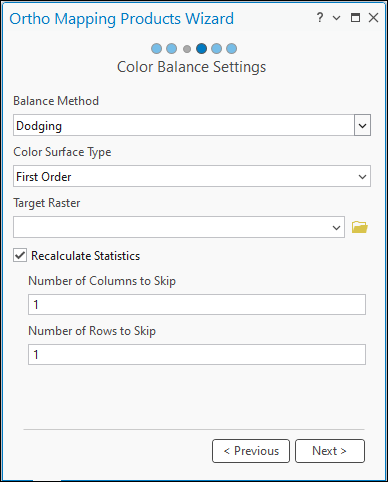
Task: Click the Color Surface Type label
Action: 62,152
